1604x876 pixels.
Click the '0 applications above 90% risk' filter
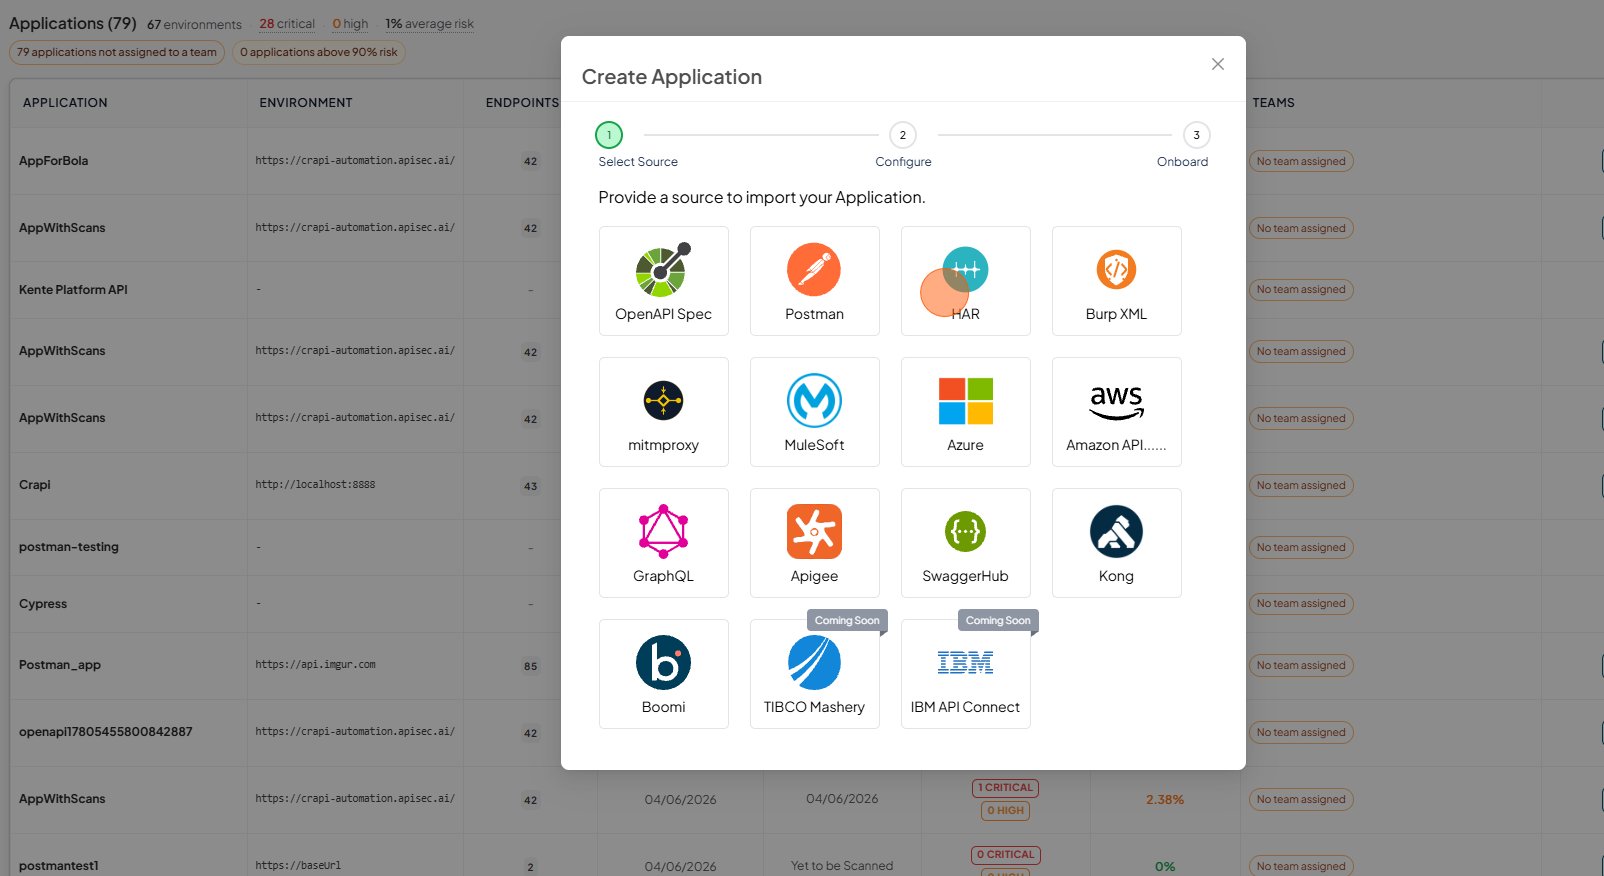pyautogui.click(x=319, y=52)
